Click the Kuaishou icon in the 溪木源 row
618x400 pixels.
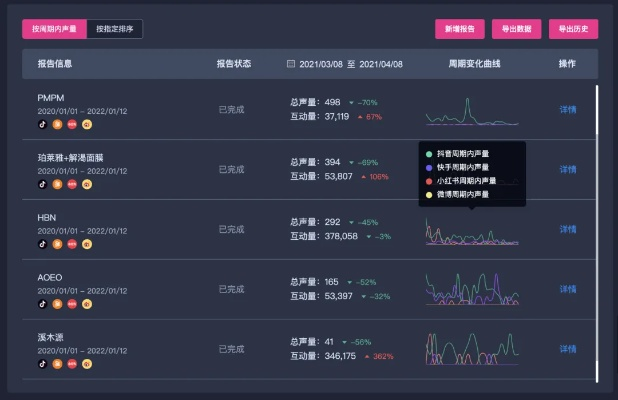pos(58,364)
